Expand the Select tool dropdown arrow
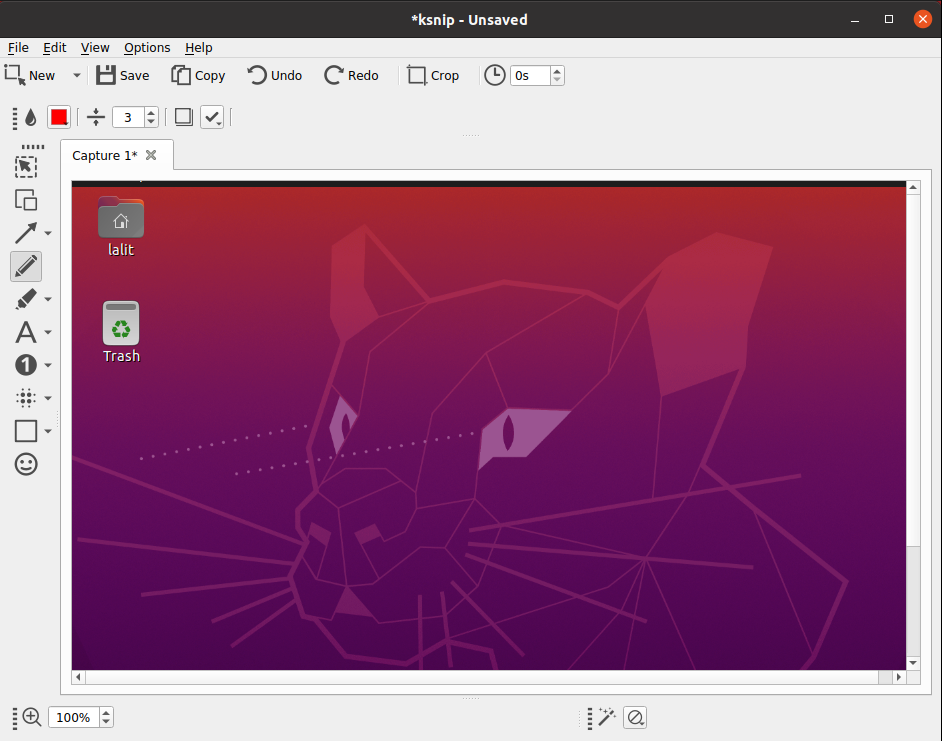 pyautogui.click(x=43, y=166)
